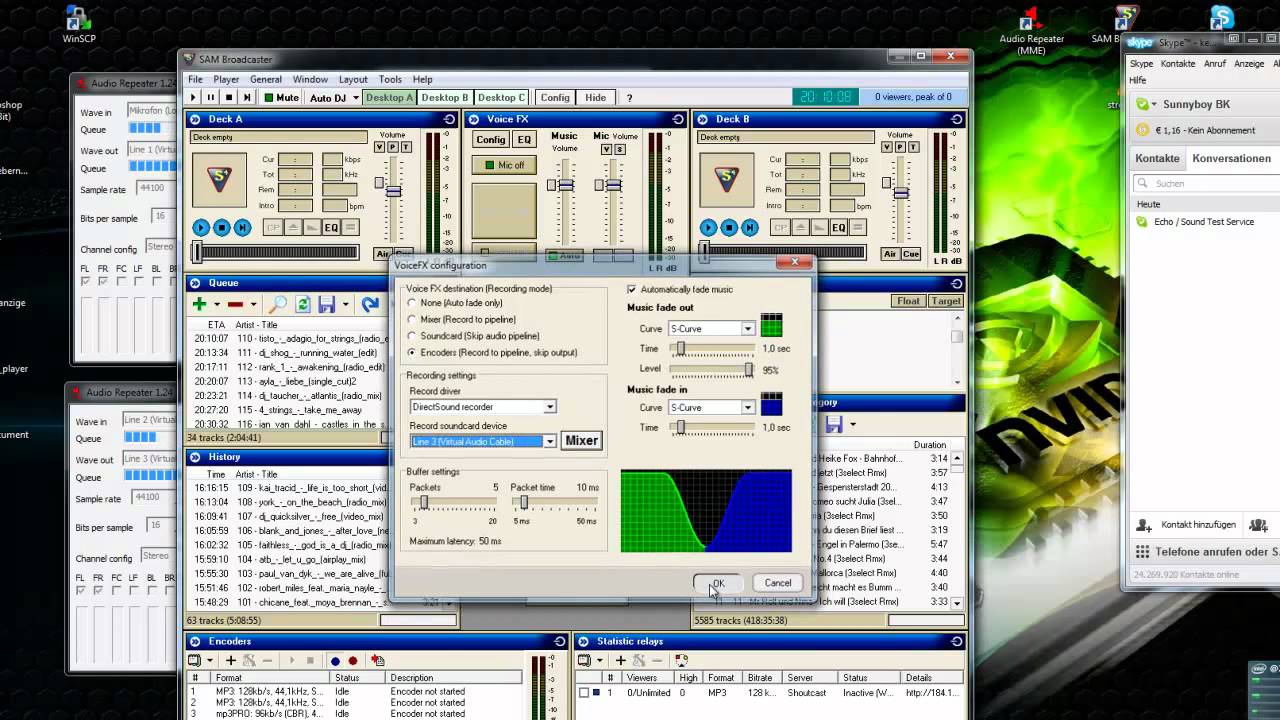The width and height of the screenshot is (1280, 720).
Task: Toggle Automatically fade music checkbox
Action: pyautogui.click(x=631, y=289)
